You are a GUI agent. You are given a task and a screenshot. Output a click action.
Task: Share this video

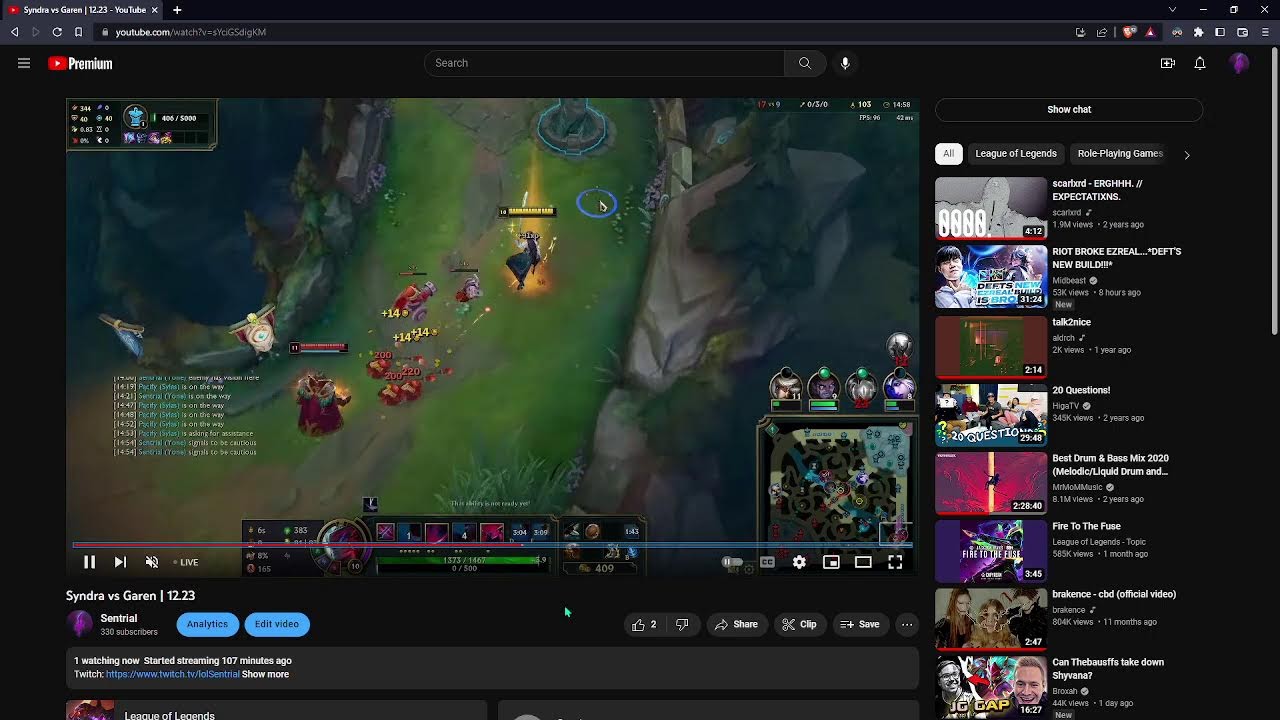click(x=736, y=624)
